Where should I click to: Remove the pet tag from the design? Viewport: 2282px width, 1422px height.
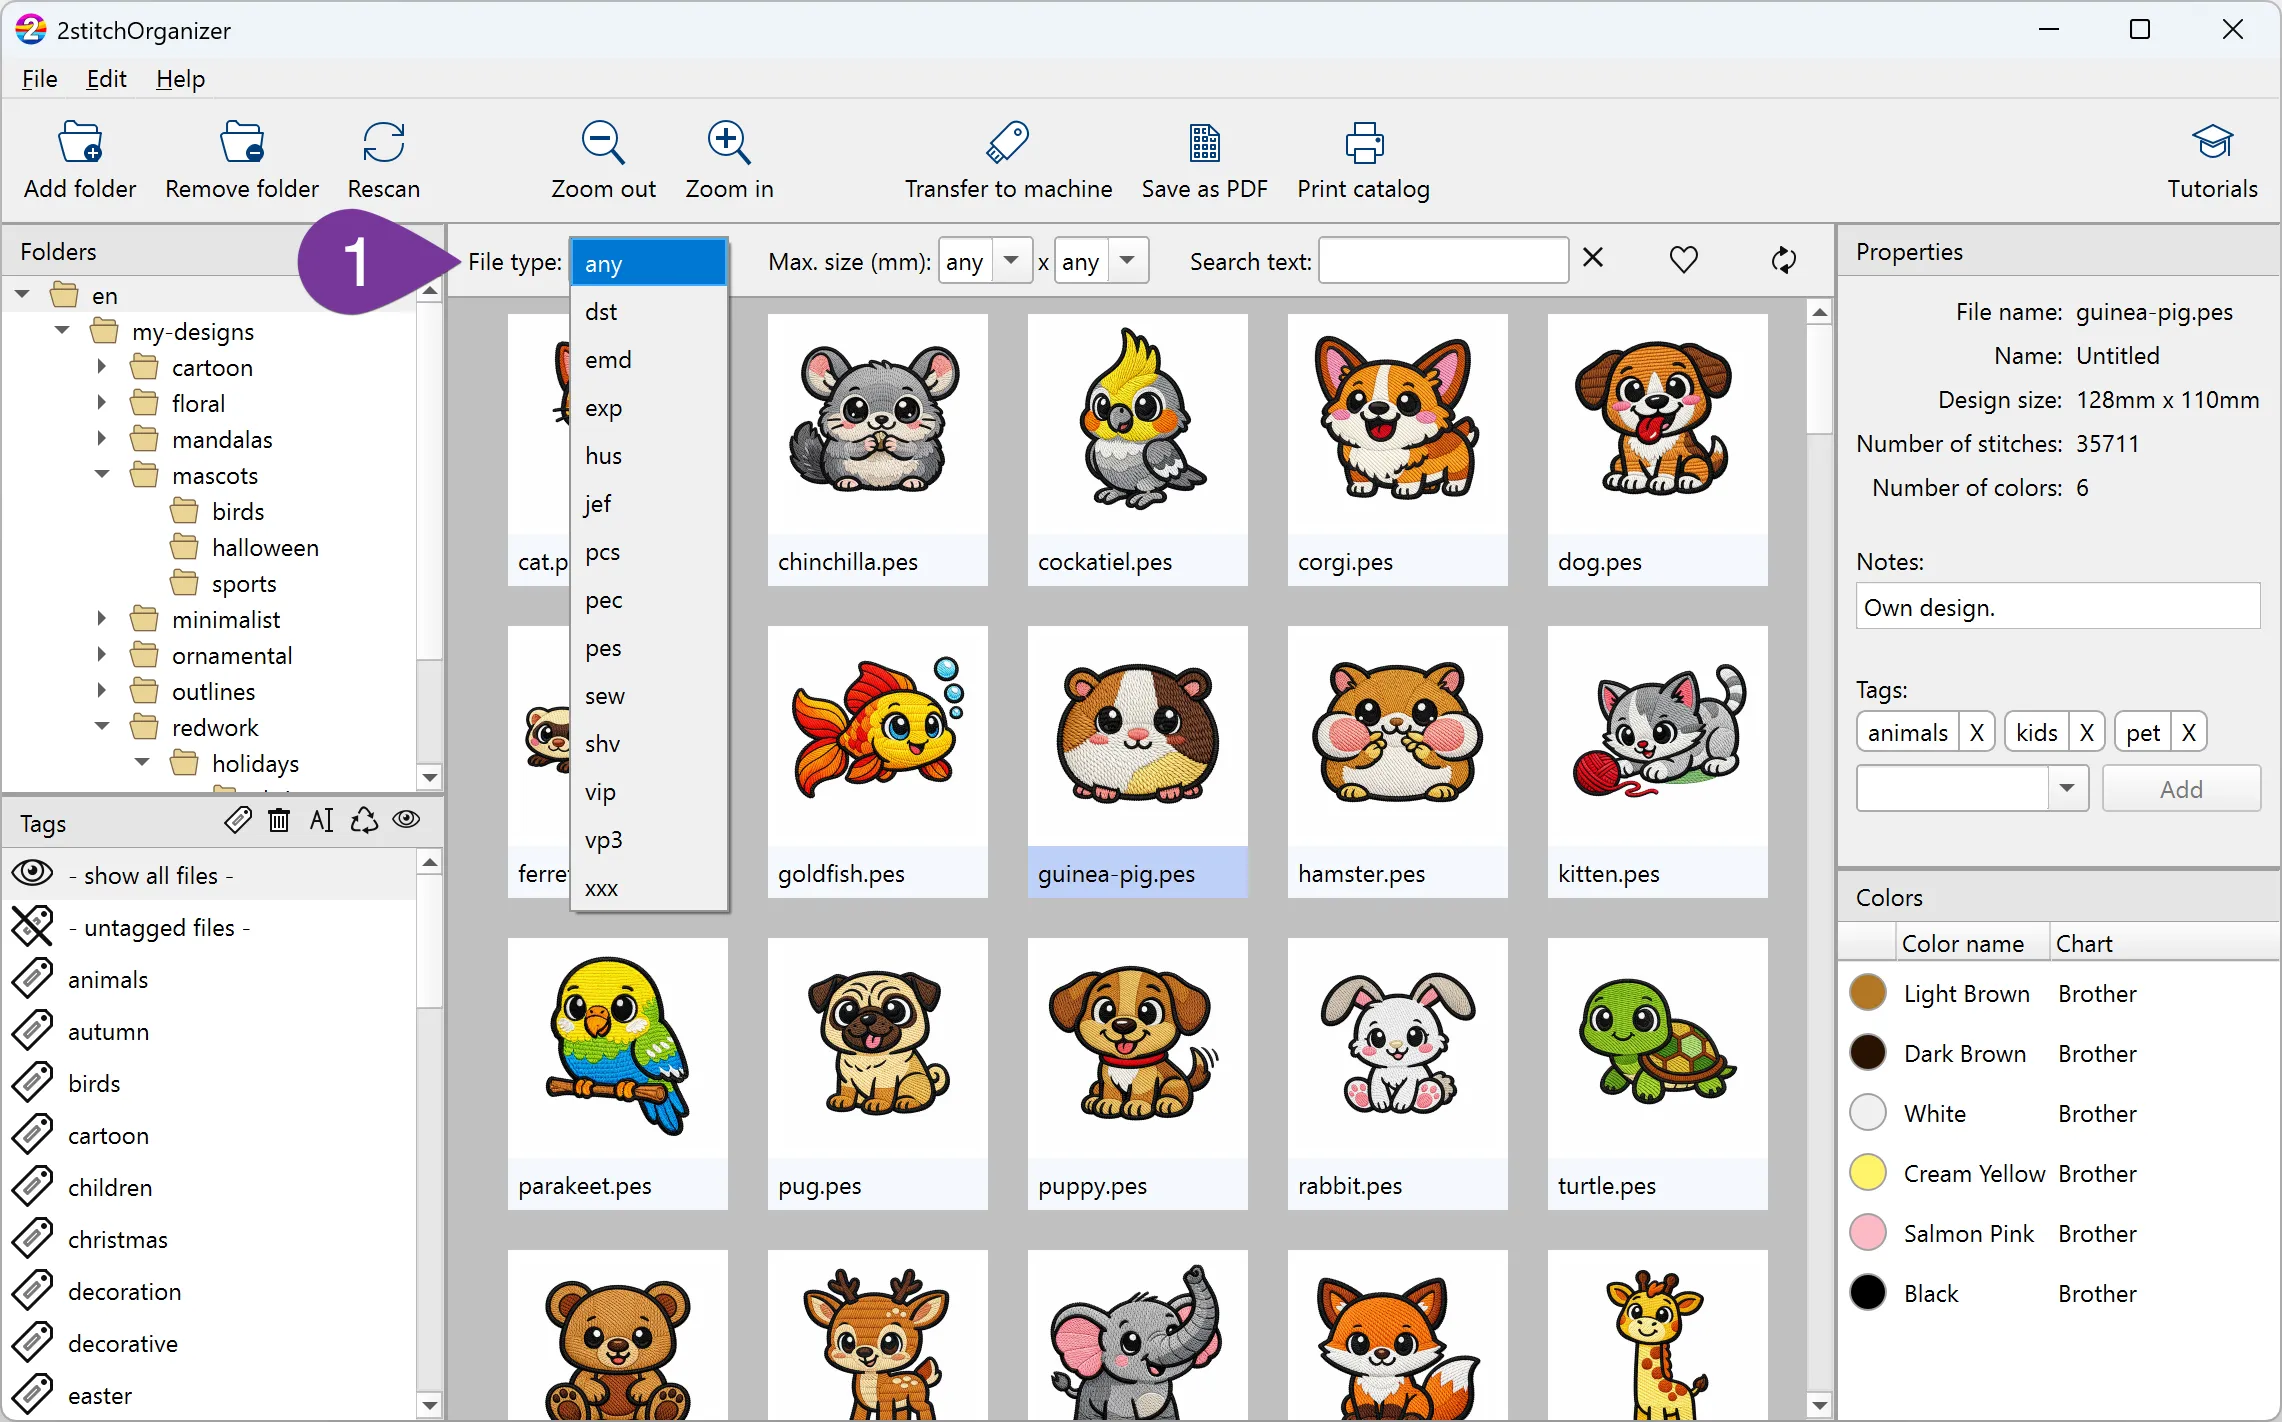(x=2188, y=733)
